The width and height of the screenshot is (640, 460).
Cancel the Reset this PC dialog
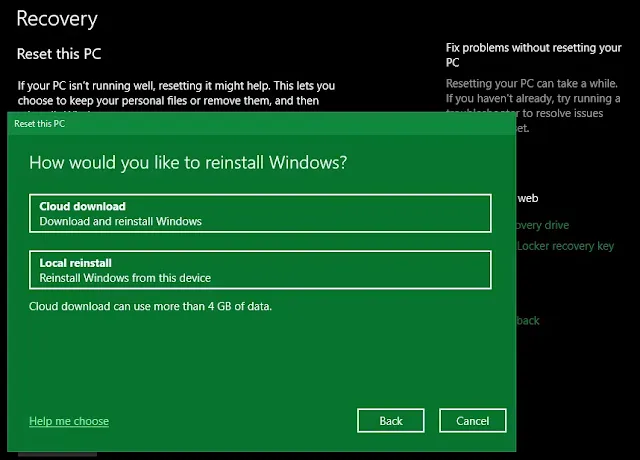click(473, 420)
